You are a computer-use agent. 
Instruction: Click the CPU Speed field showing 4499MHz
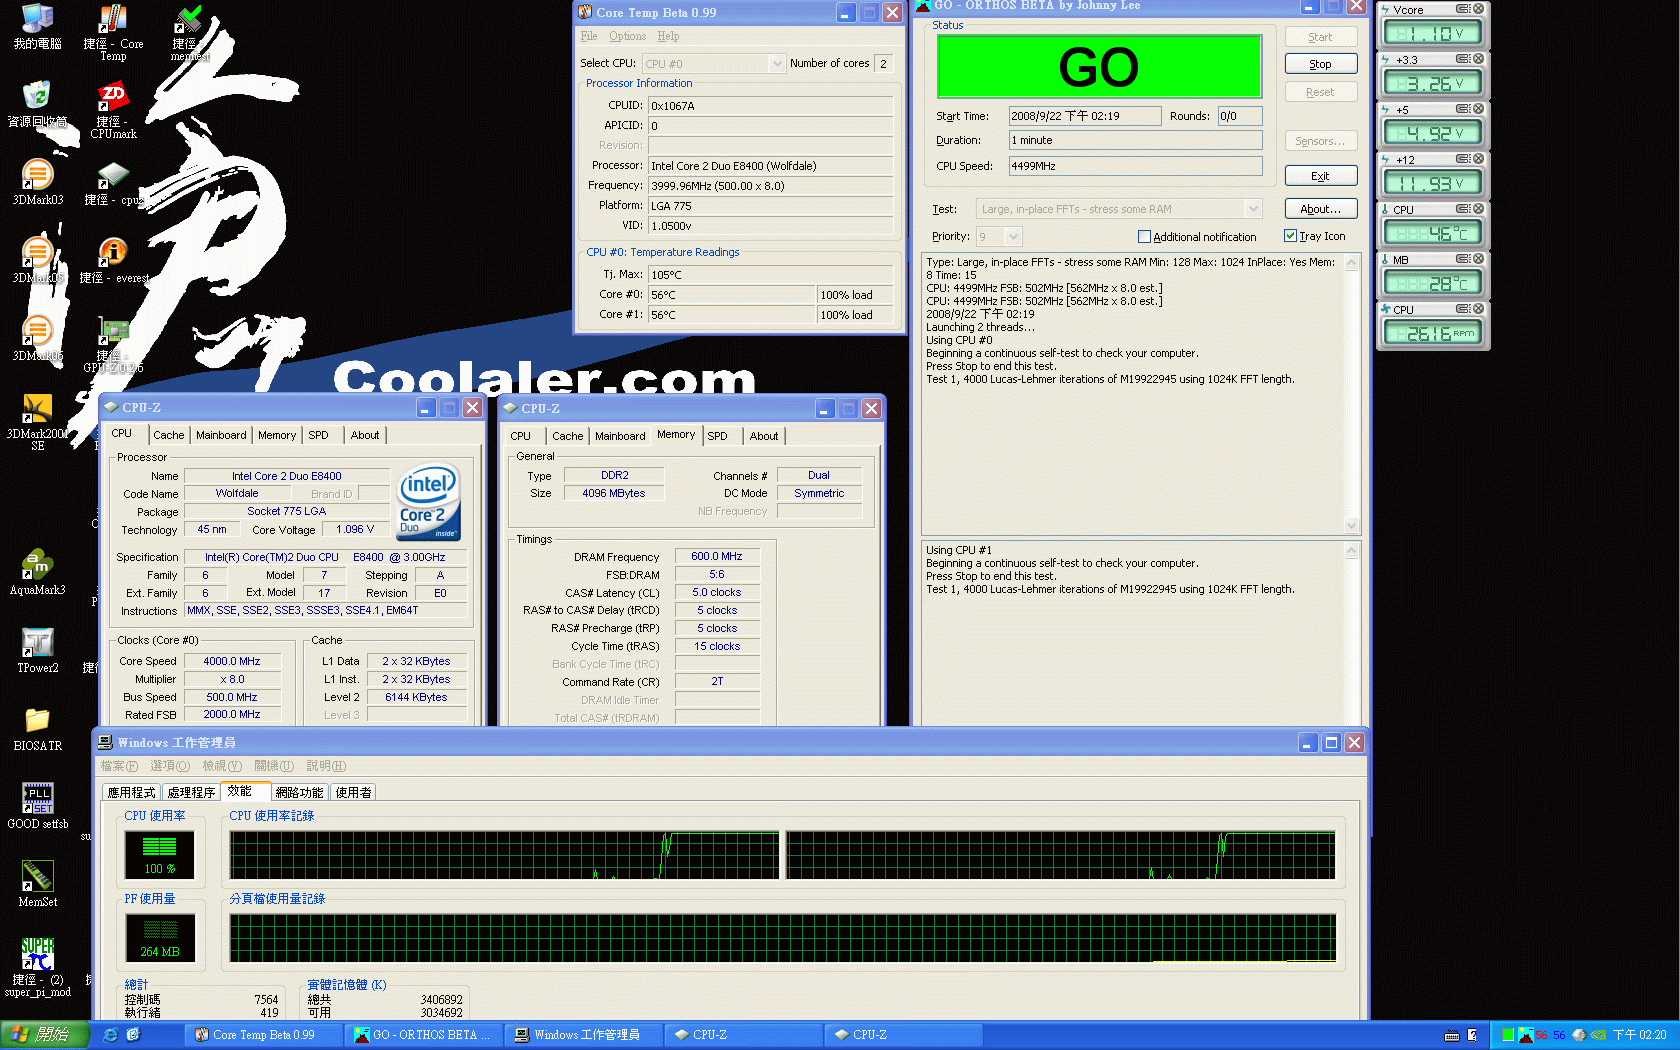click(x=1135, y=166)
